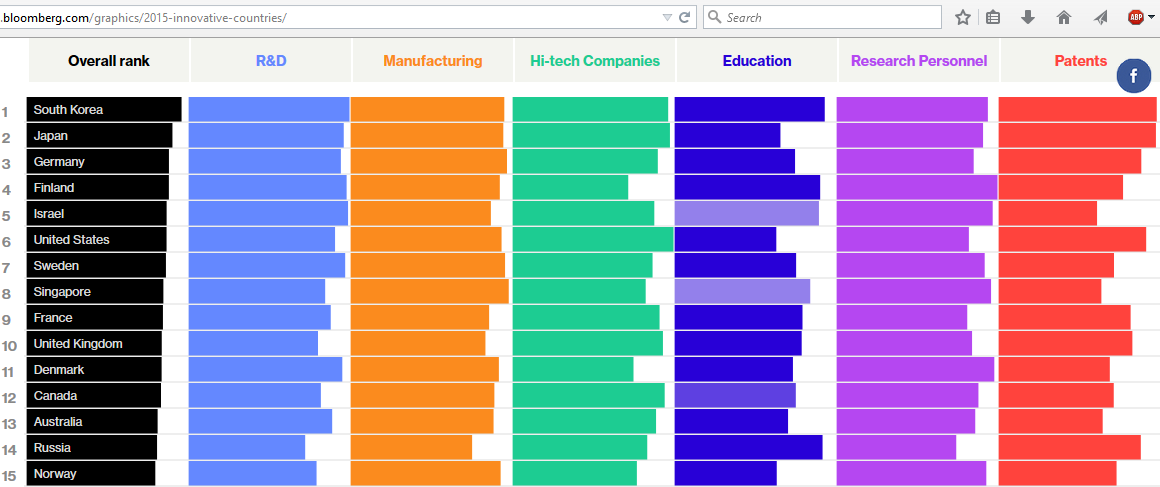This screenshot has width=1160, height=487.
Task: Reload the page with refresh icon
Action: click(685, 17)
